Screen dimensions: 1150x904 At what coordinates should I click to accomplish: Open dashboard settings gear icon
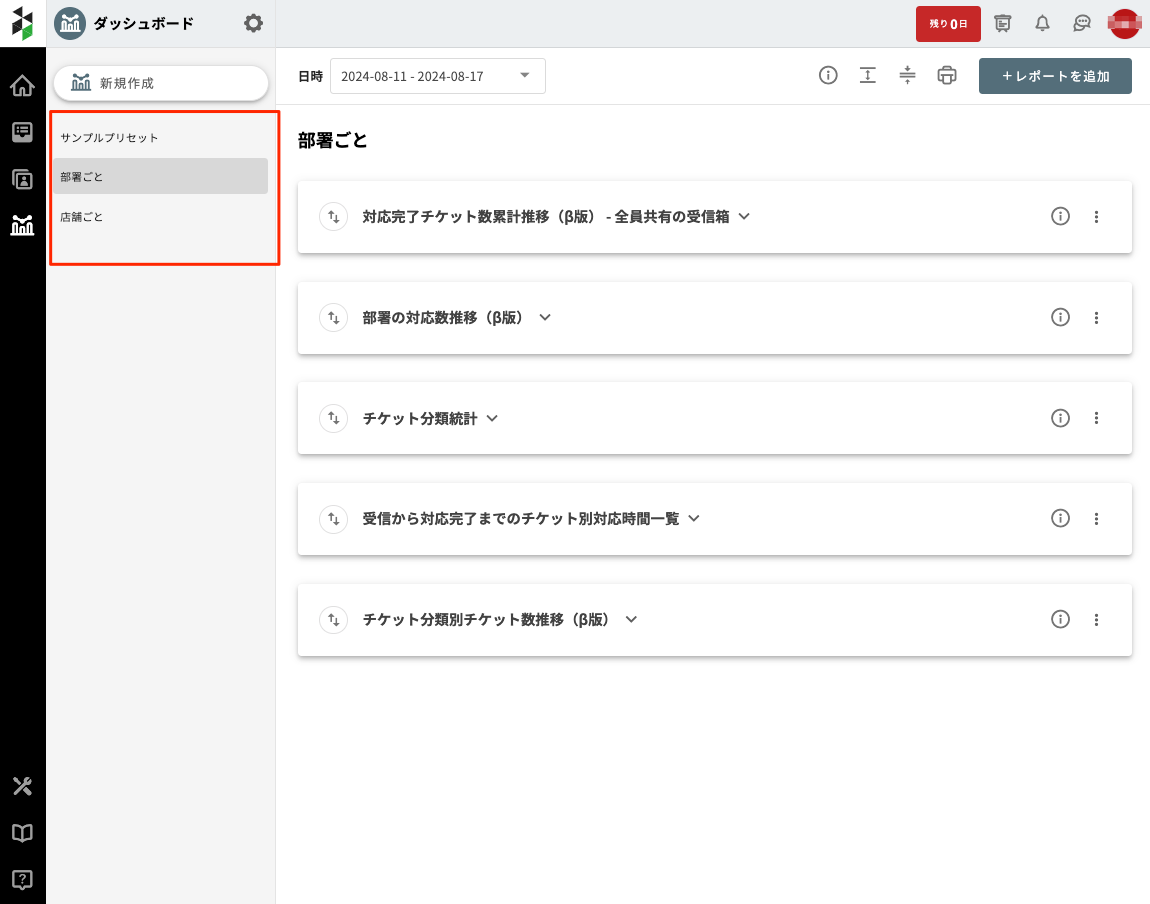point(254,23)
